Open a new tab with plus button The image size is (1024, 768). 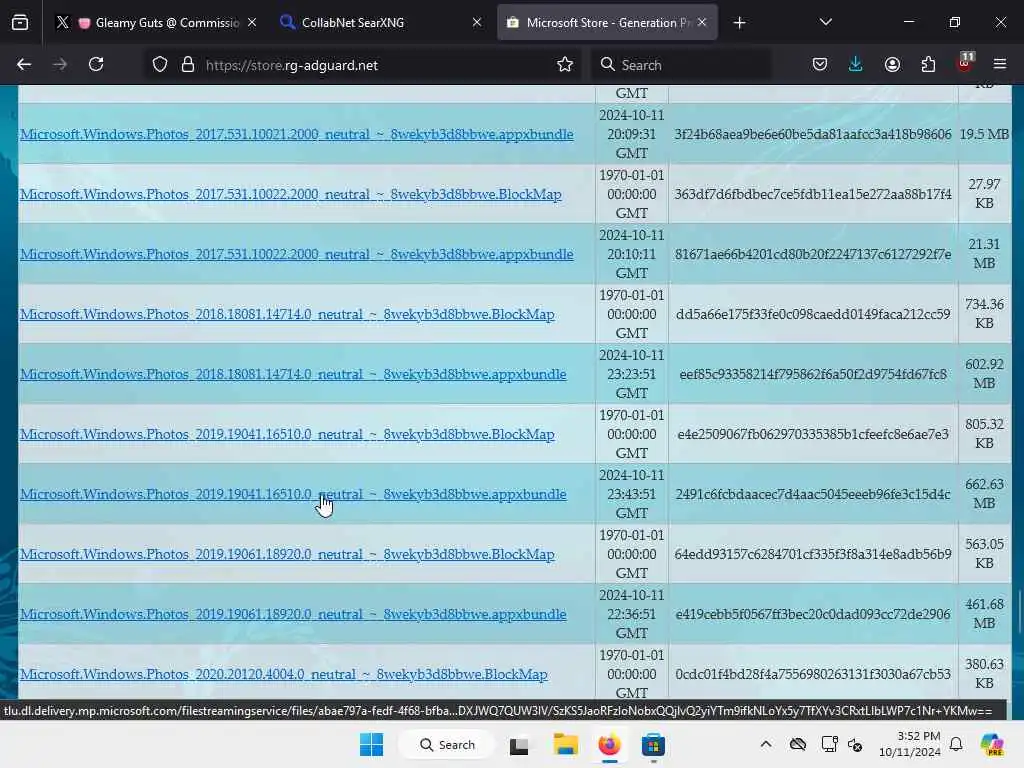click(x=739, y=23)
